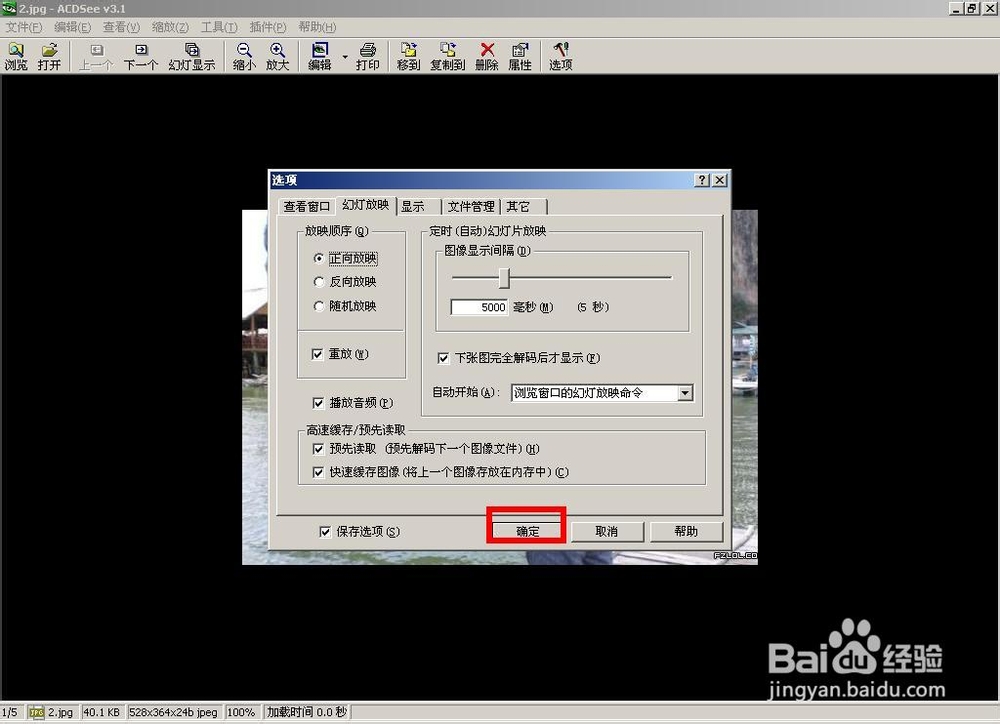The image size is (1000, 724).
Task: Open the 浏览 (Browse) toolbar icon
Action: coord(16,57)
